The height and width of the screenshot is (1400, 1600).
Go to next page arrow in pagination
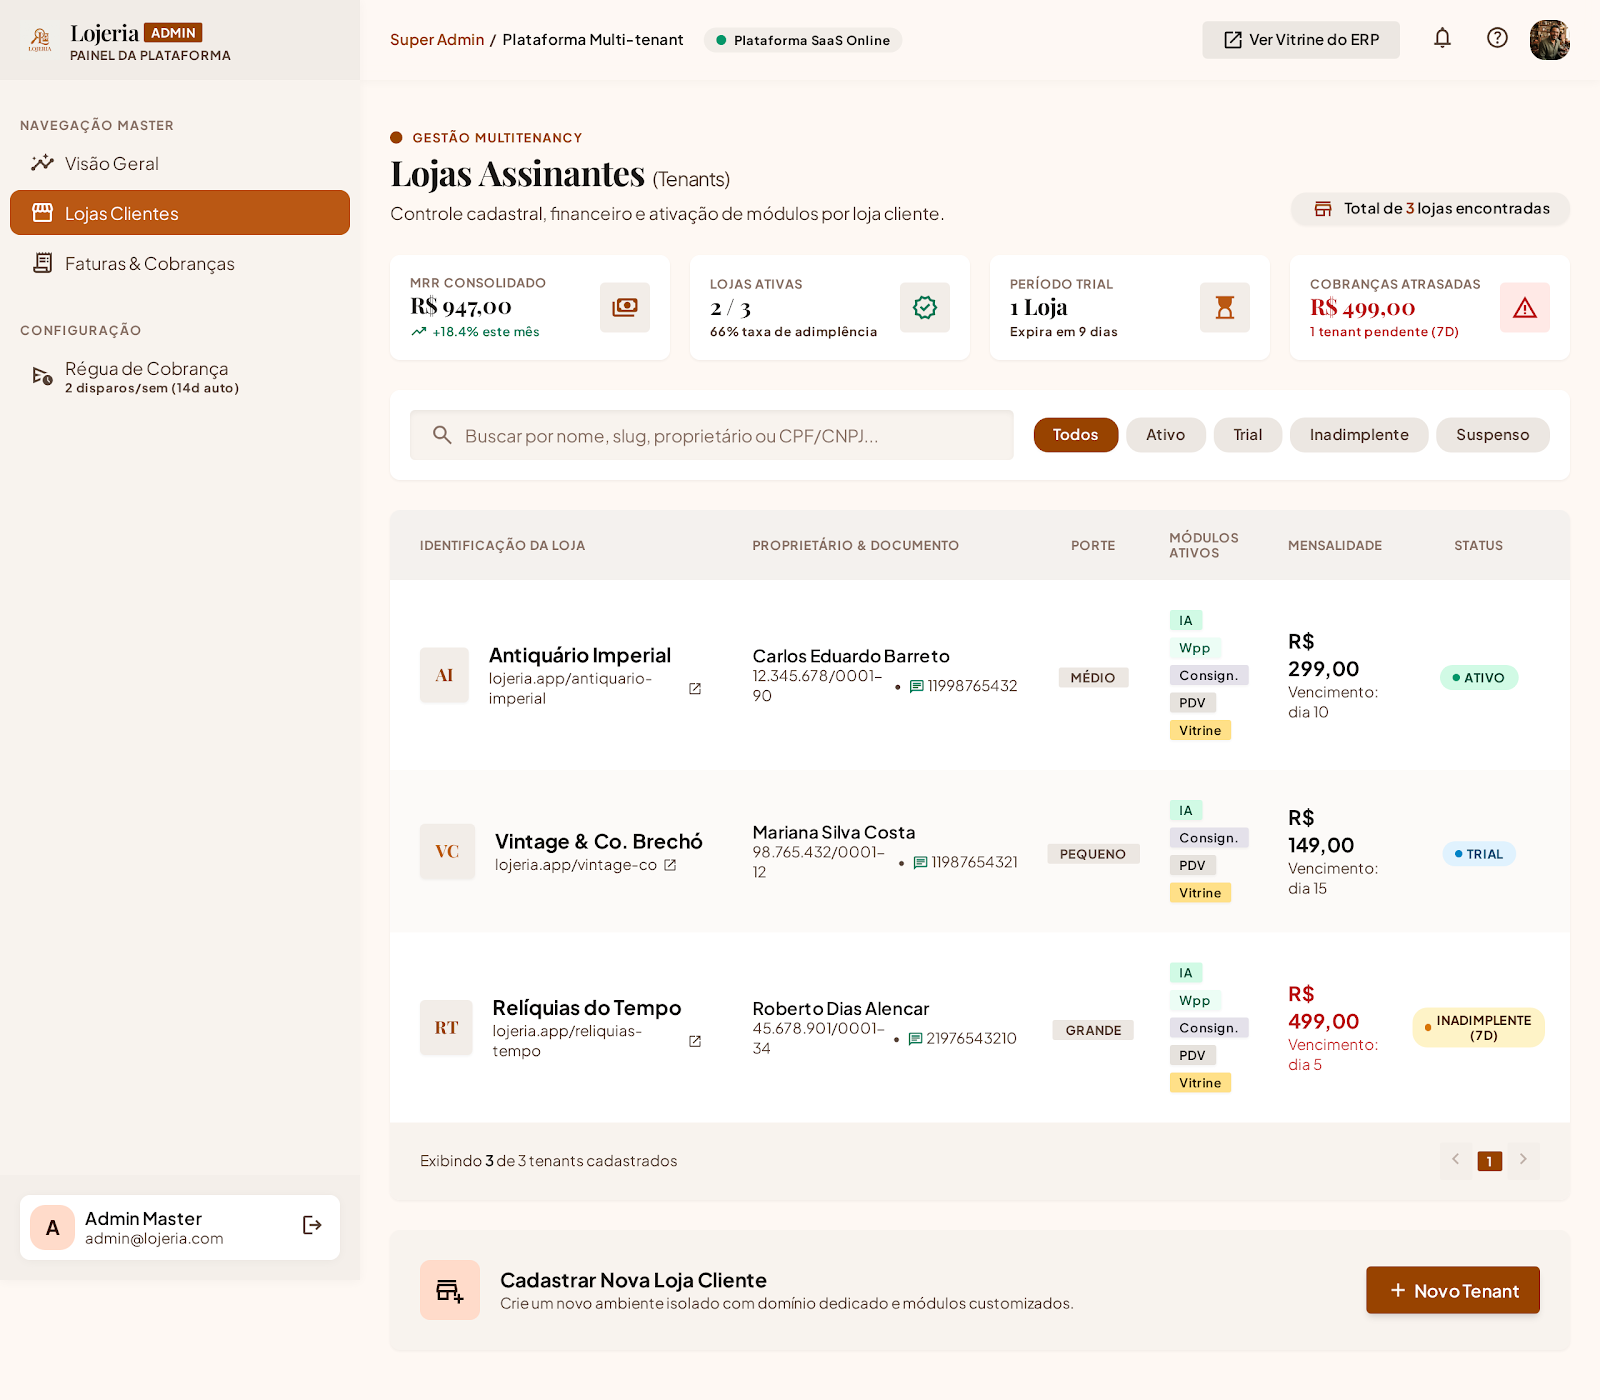click(x=1523, y=1160)
